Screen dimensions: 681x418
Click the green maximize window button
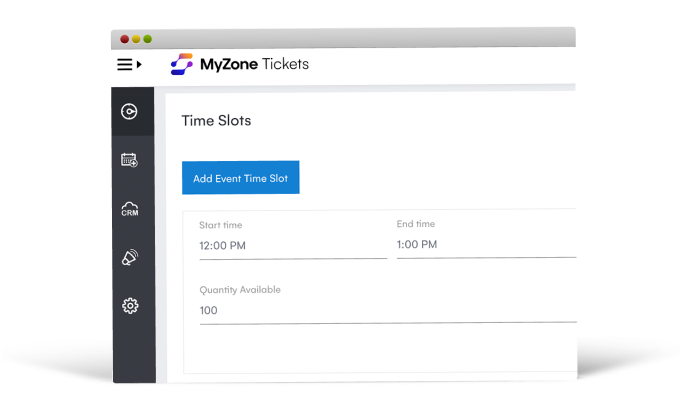(148, 39)
